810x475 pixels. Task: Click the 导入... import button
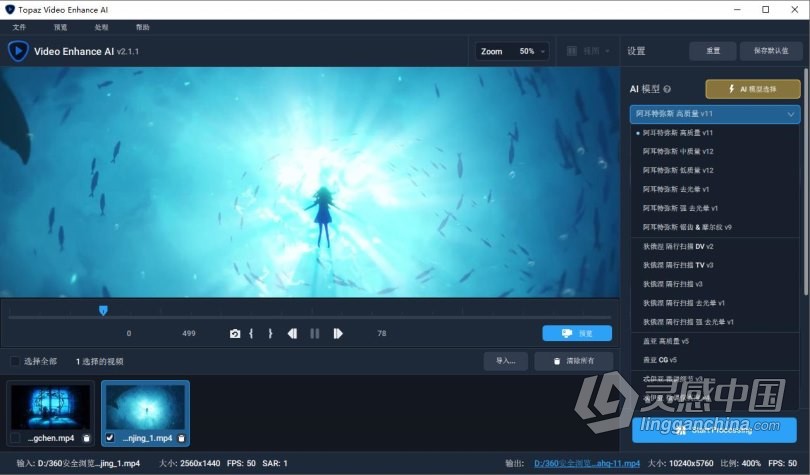point(506,361)
